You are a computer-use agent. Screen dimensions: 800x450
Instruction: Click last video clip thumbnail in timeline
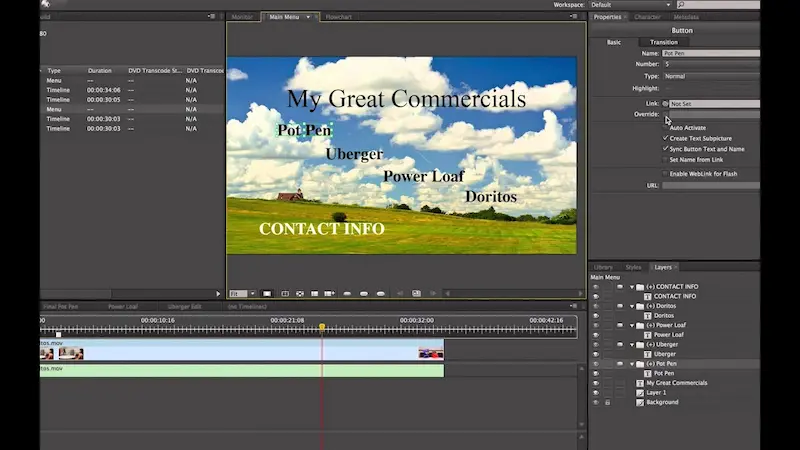431,353
